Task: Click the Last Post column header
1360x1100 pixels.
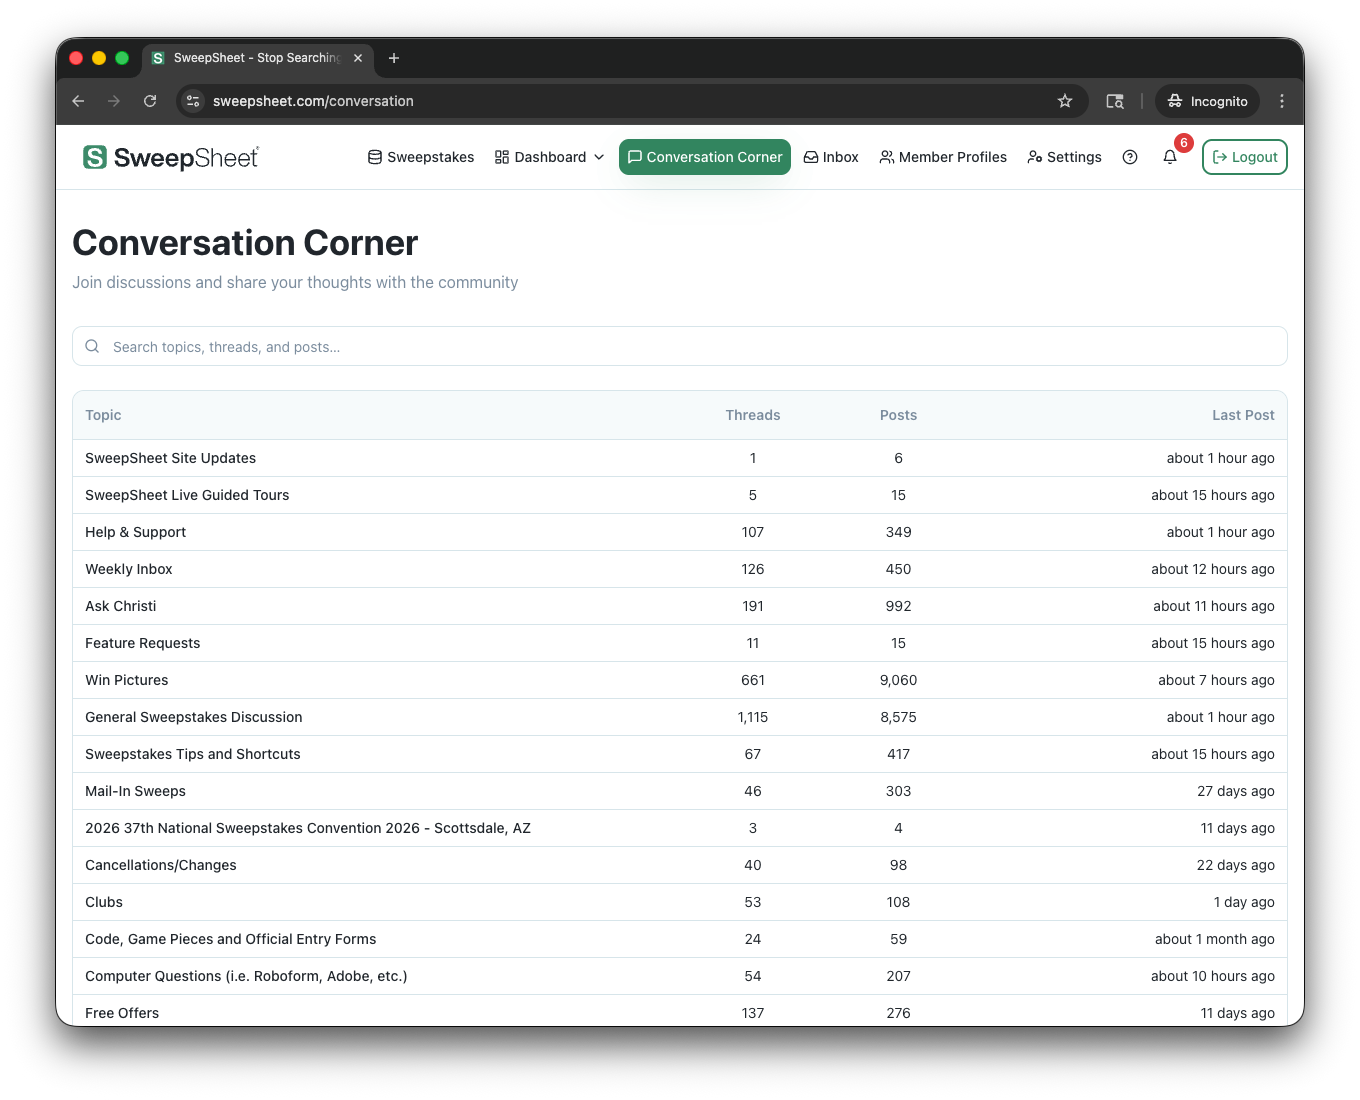Action: 1243,415
